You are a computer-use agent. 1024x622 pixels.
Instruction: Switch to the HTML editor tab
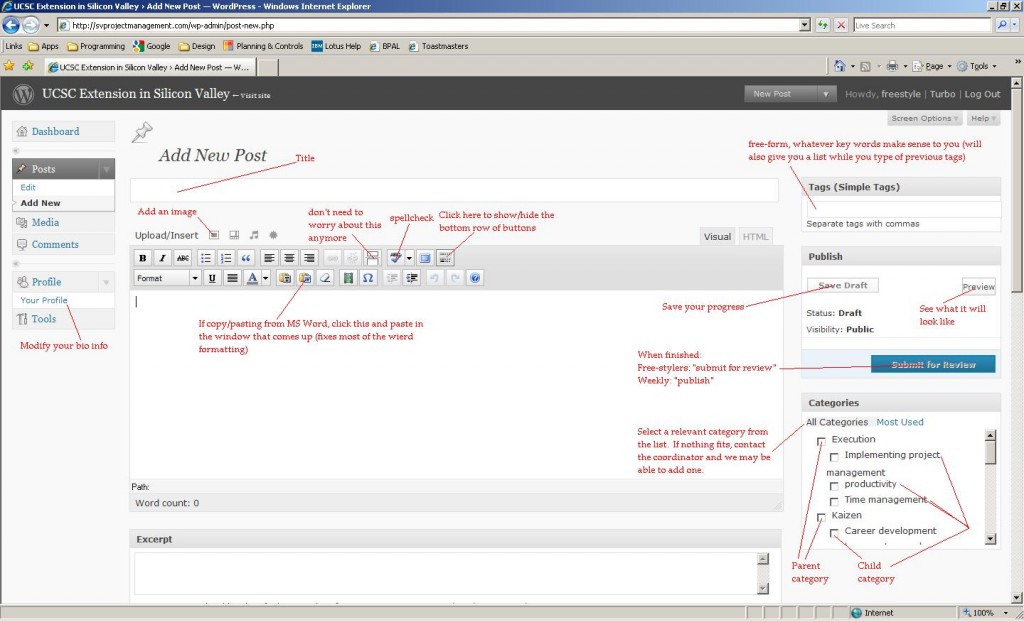[x=755, y=237]
